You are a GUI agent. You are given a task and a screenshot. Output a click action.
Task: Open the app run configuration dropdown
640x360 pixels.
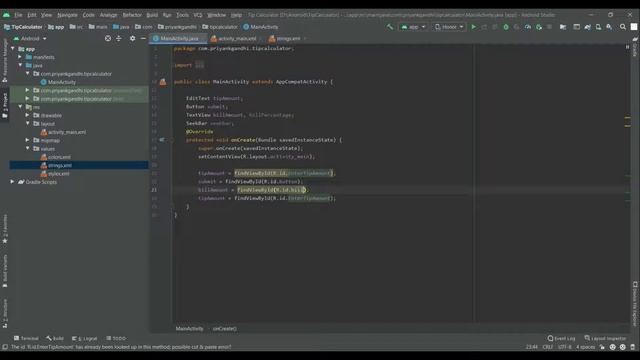coord(413,27)
